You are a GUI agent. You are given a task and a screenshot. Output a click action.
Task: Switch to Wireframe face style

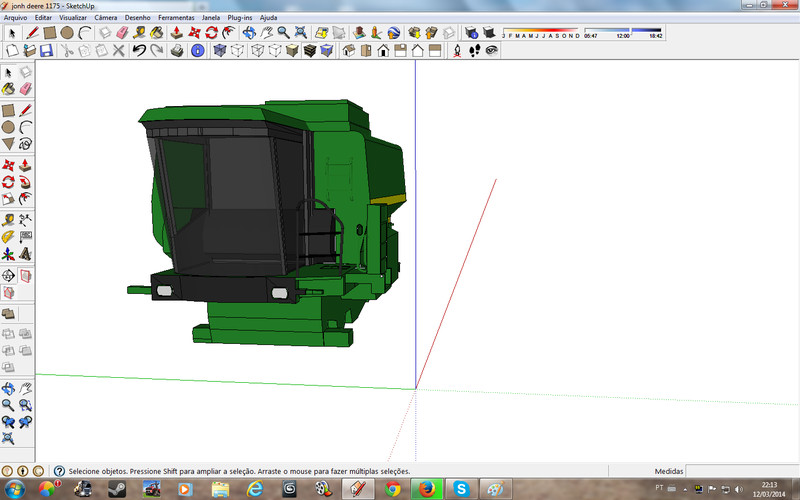[257, 50]
